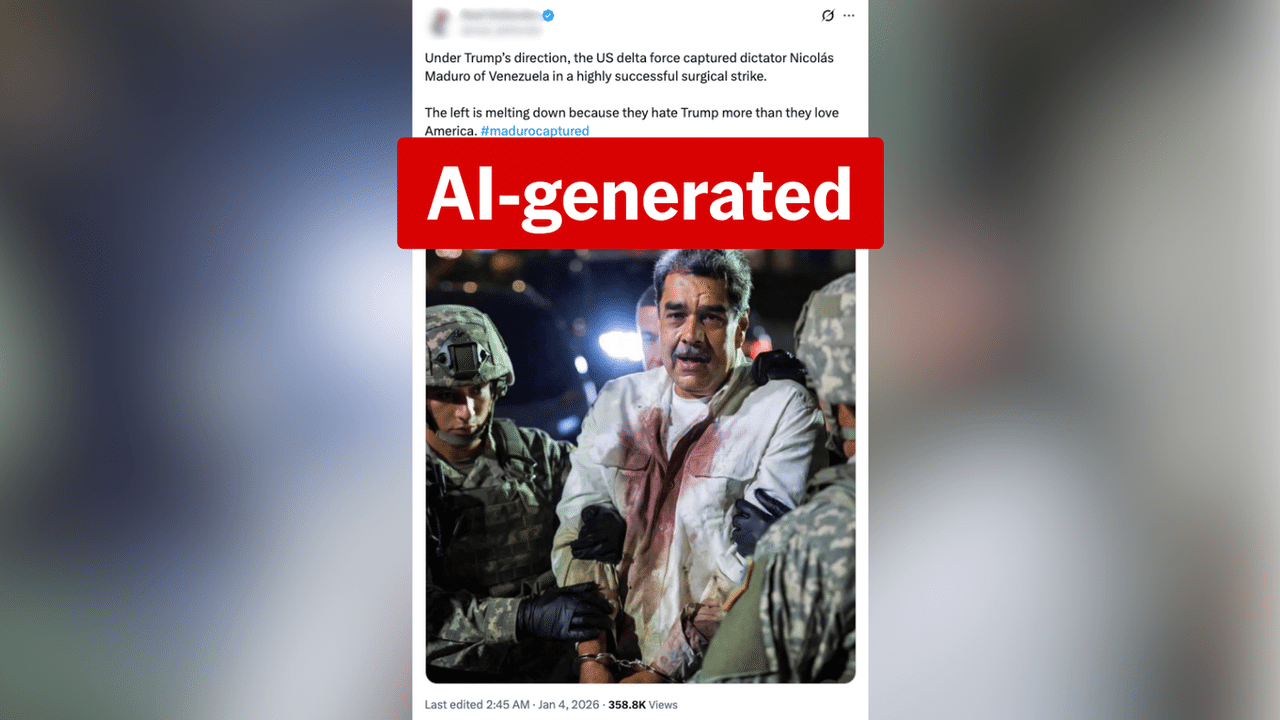
Task: Click the Views label
Action: coord(663,705)
